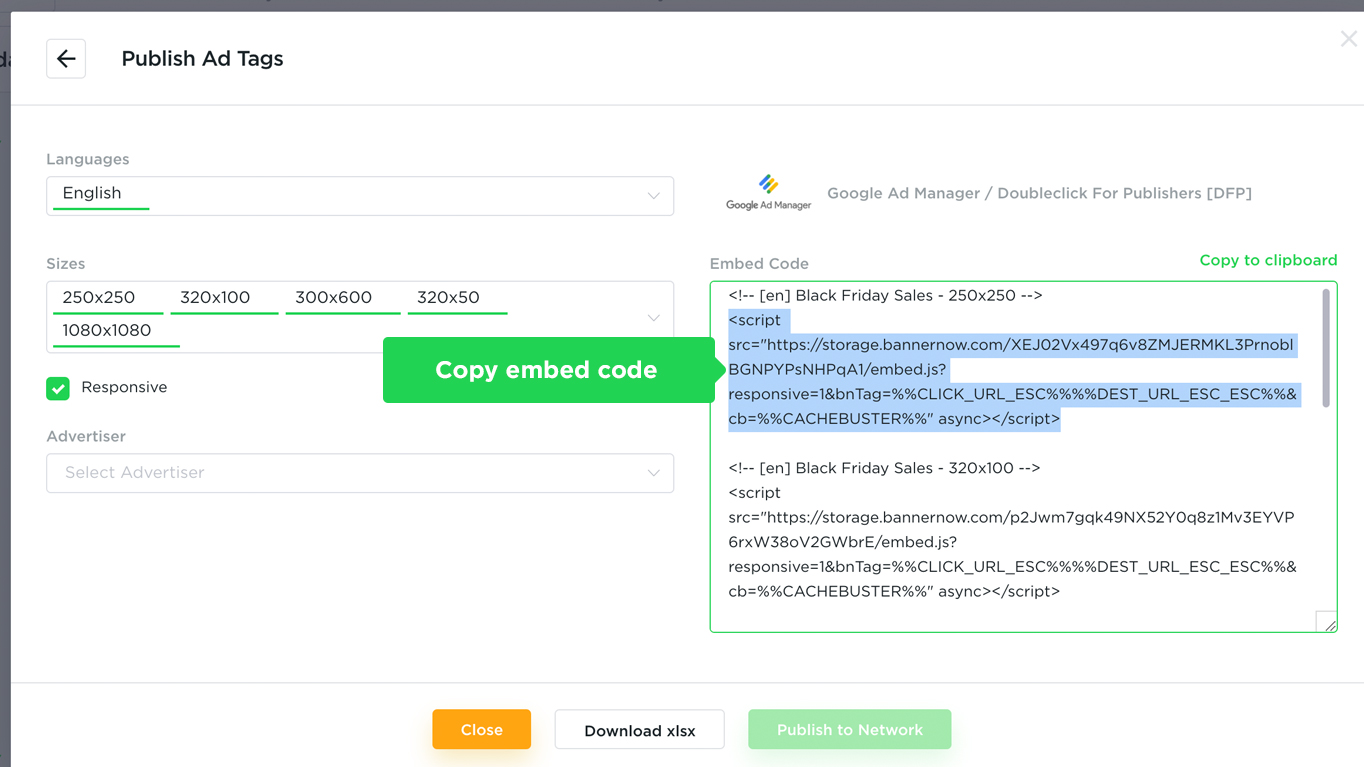The image size is (1364, 767).
Task: Click the orange Close button
Action: 482,730
